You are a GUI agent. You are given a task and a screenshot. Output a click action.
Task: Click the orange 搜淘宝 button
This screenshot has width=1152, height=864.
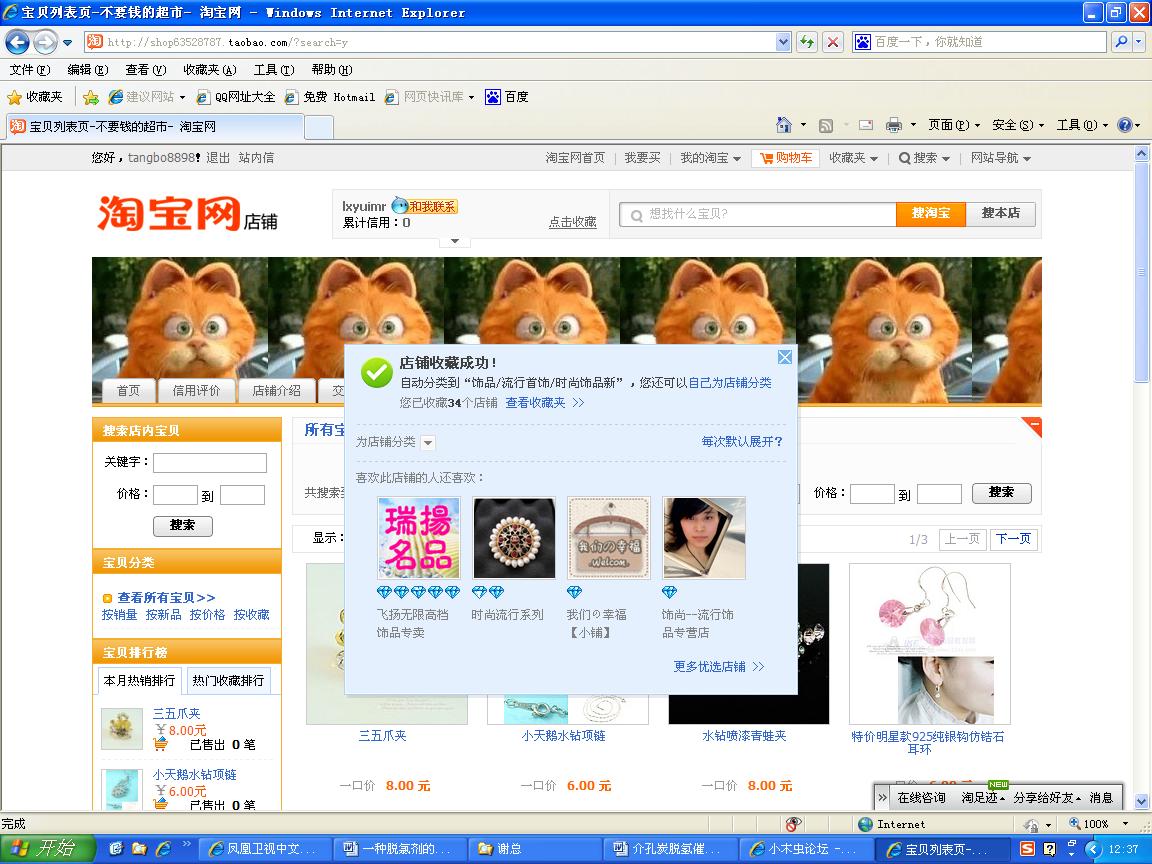931,213
